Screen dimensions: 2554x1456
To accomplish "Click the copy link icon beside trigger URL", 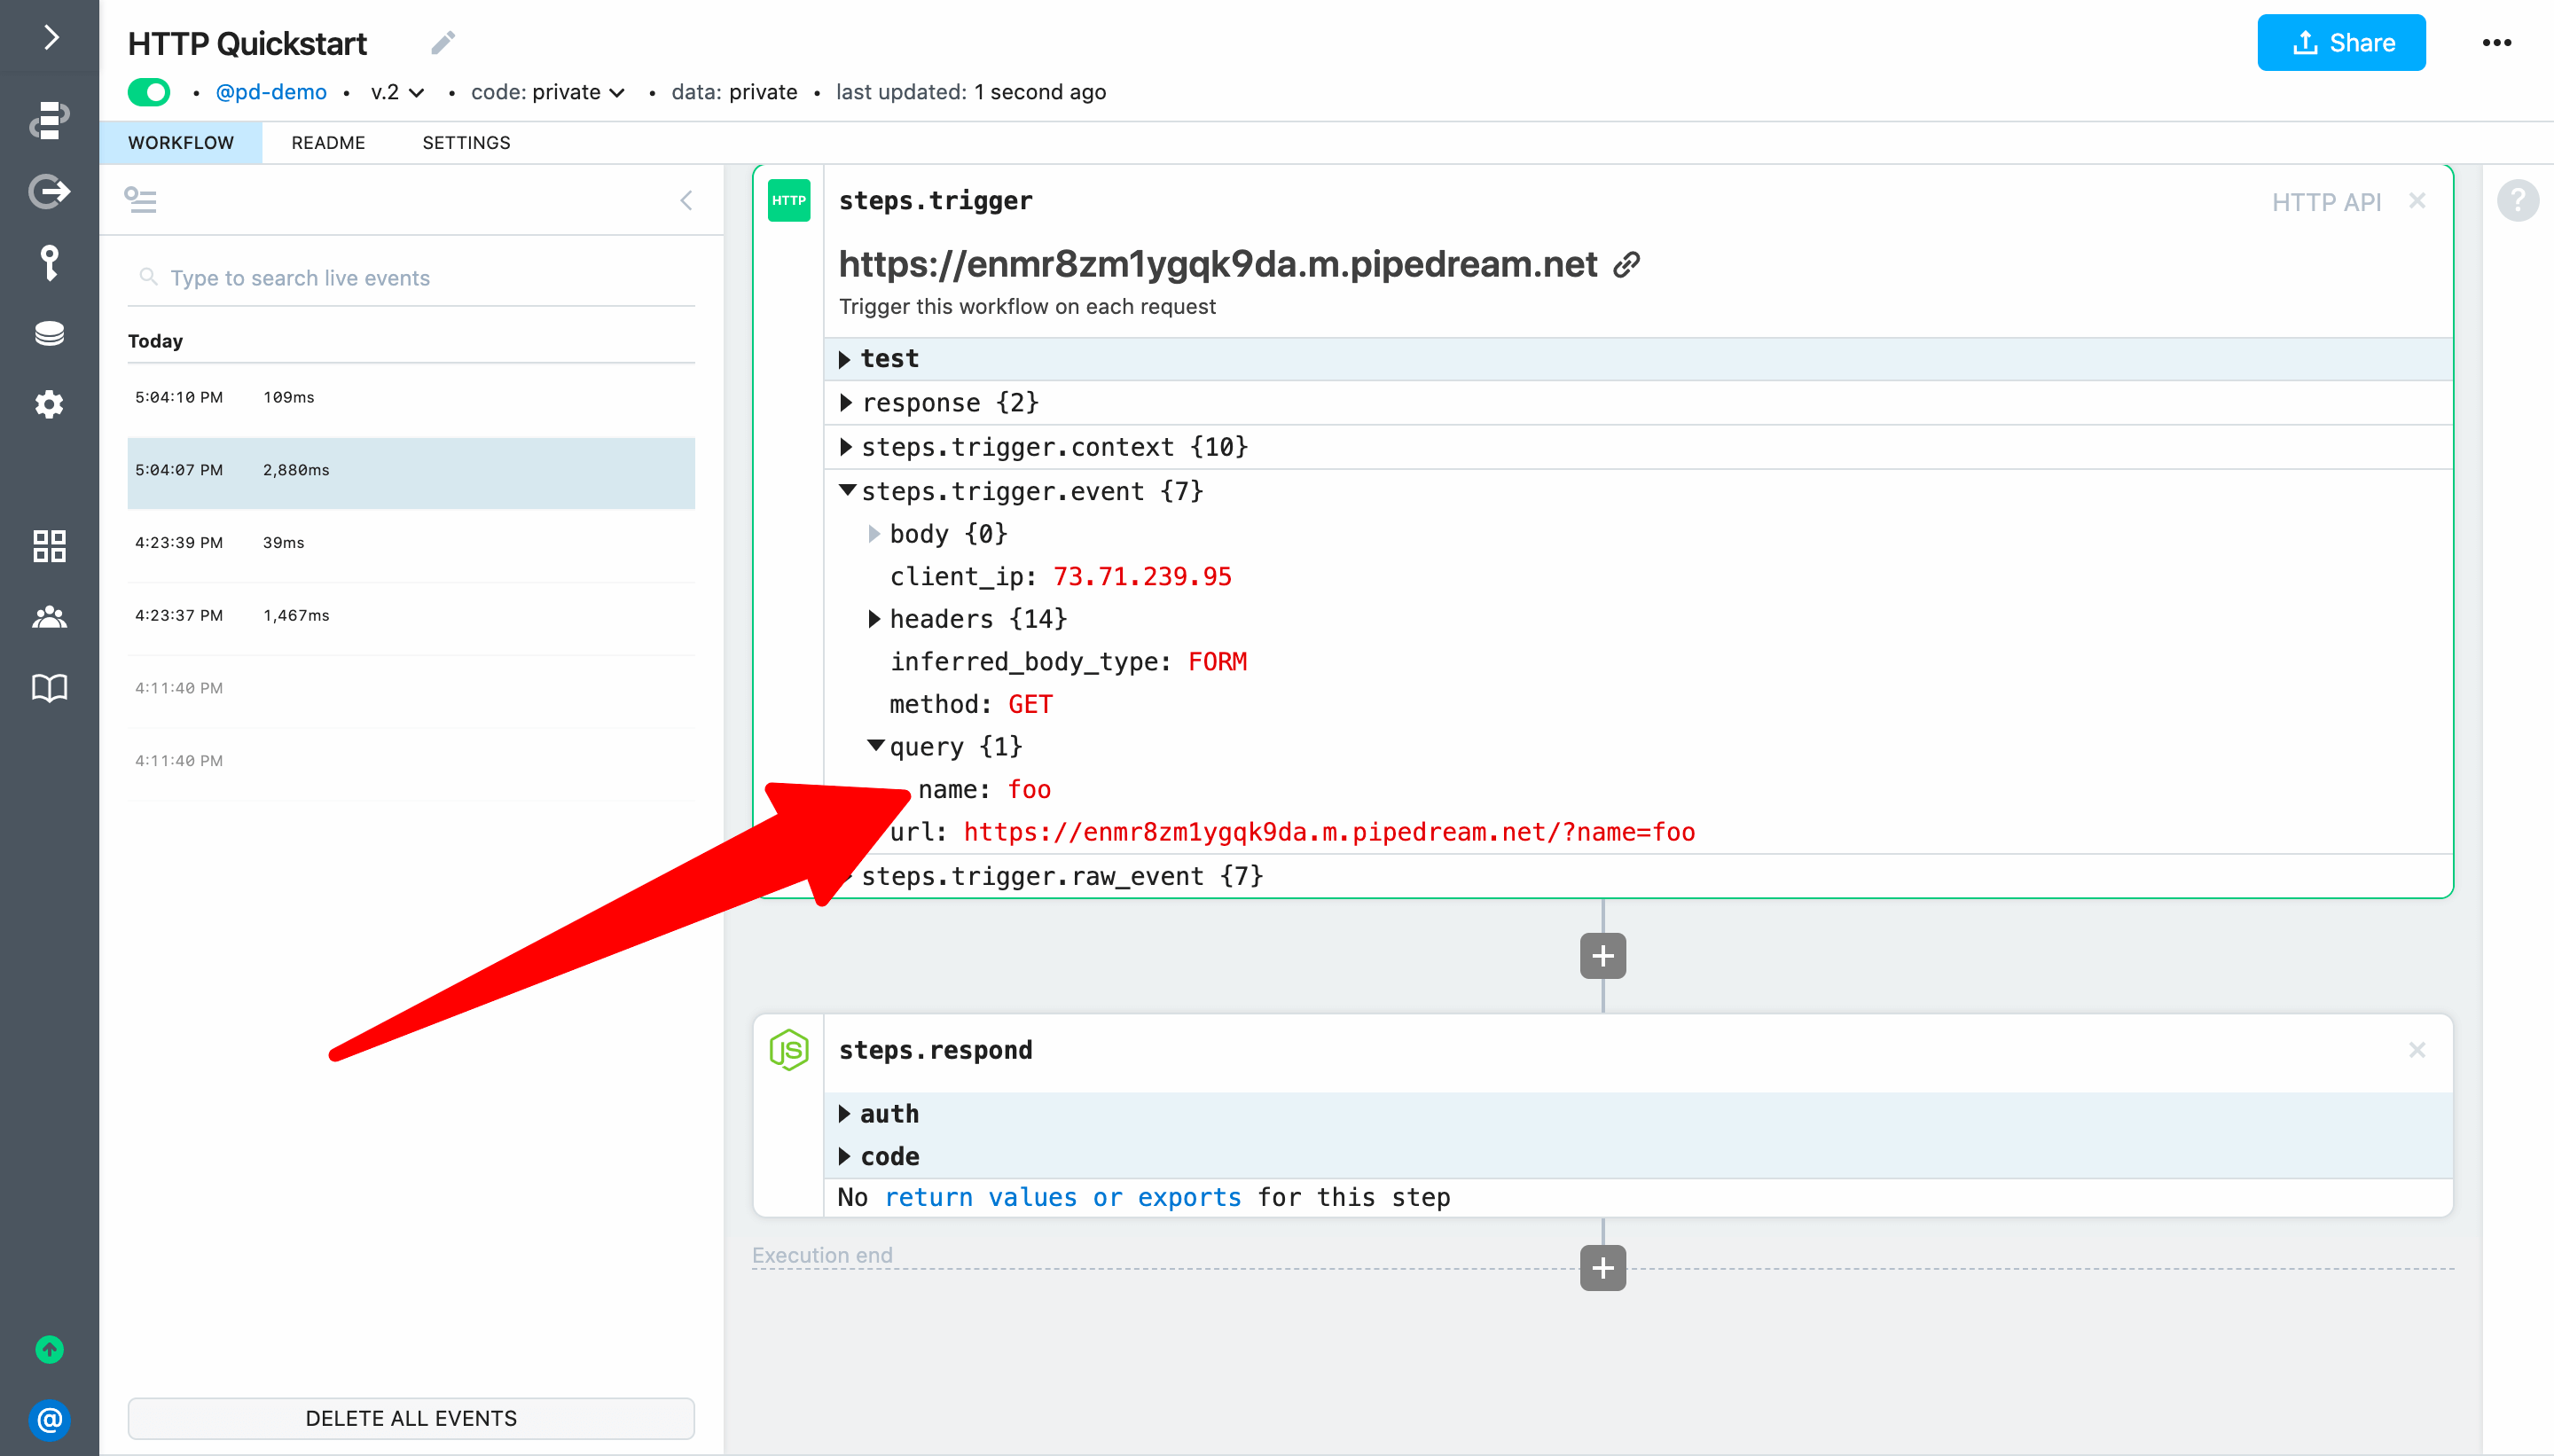I will pyautogui.click(x=1627, y=264).
